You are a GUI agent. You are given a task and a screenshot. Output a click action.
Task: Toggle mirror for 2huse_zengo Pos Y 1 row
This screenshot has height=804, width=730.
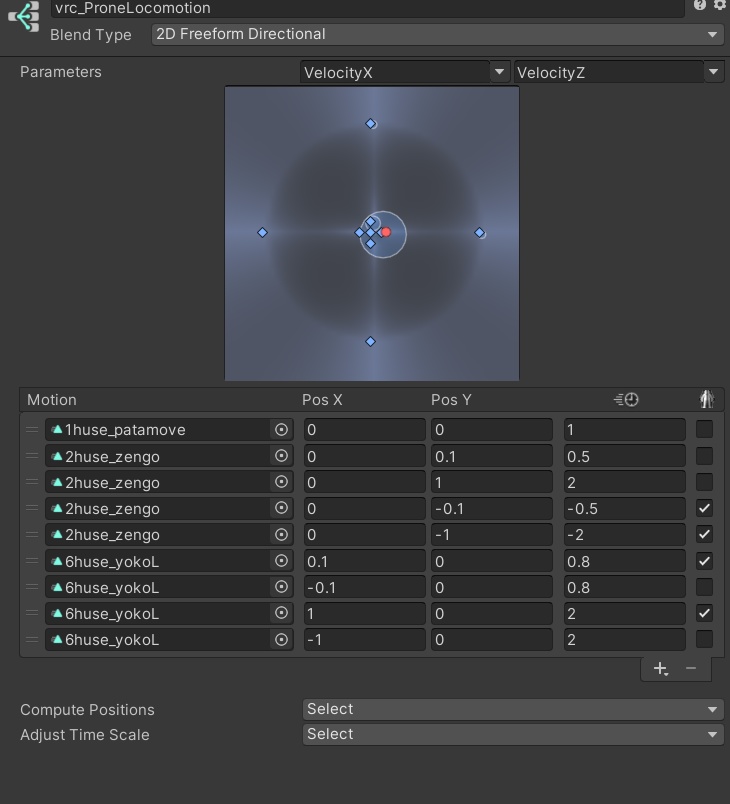(704, 482)
